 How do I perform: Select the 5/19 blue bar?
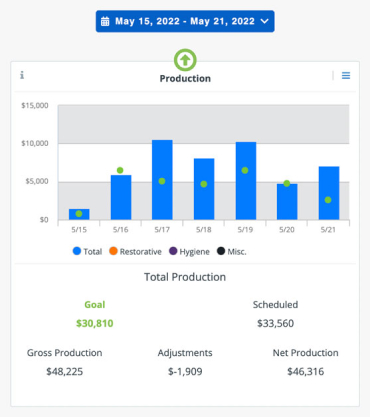click(246, 181)
